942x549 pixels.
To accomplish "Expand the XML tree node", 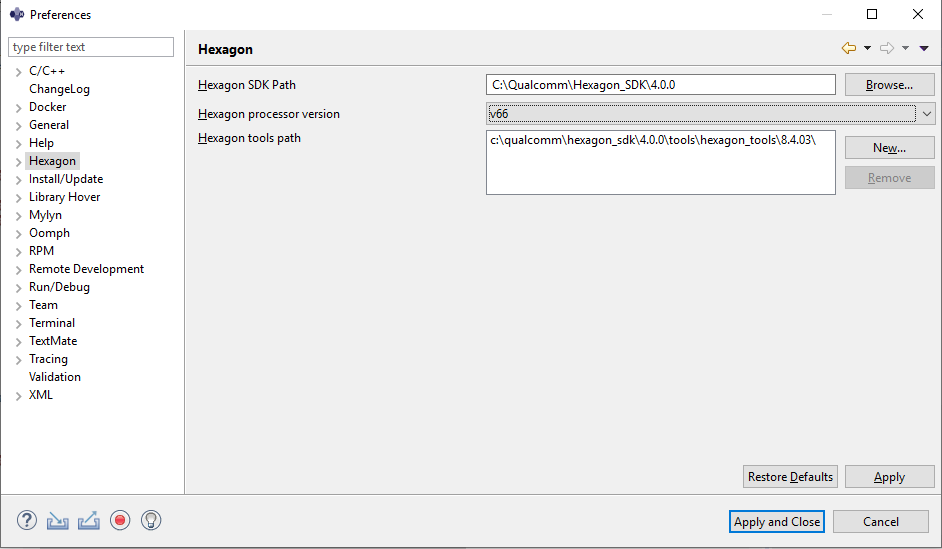I will [x=19, y=396].
